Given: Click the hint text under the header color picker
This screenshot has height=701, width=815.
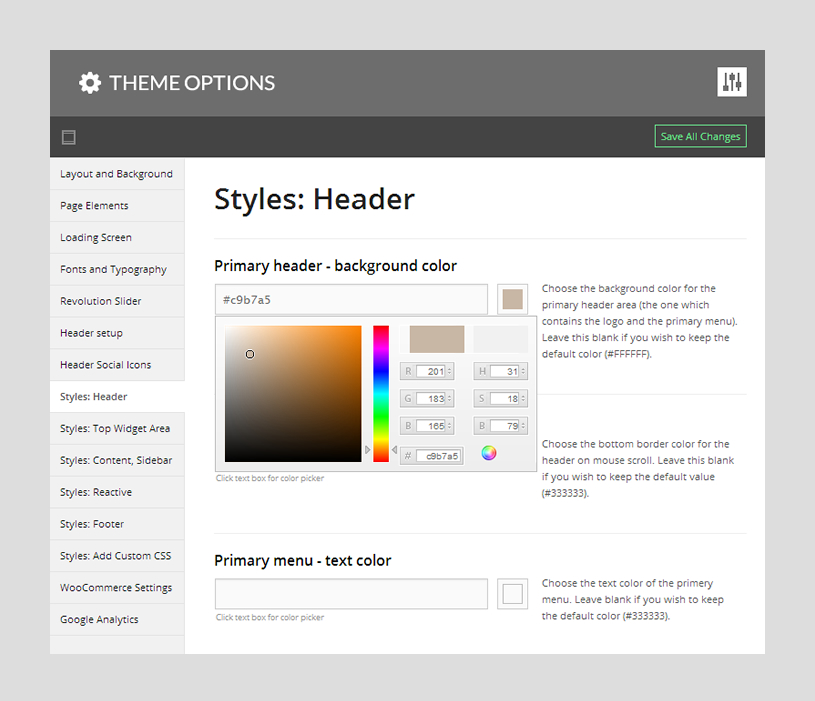Looking at the screenshot, I should 270,478.
